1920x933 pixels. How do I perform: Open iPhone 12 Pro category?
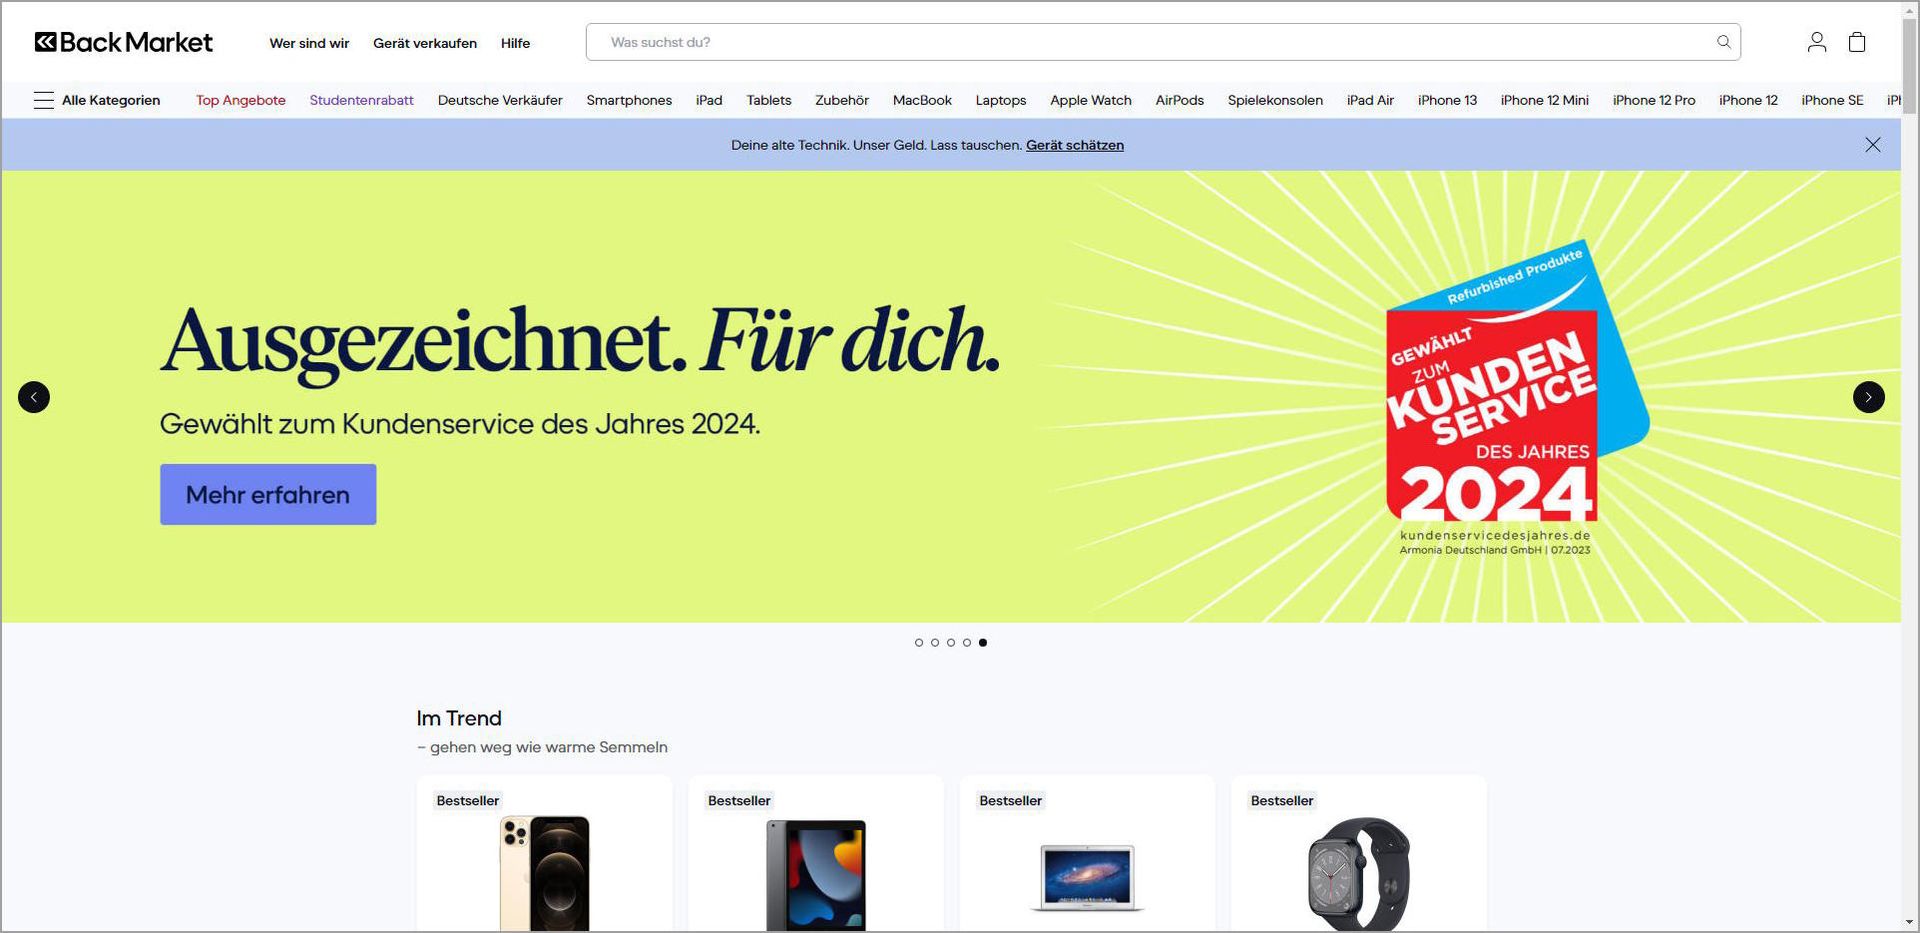1654,100
